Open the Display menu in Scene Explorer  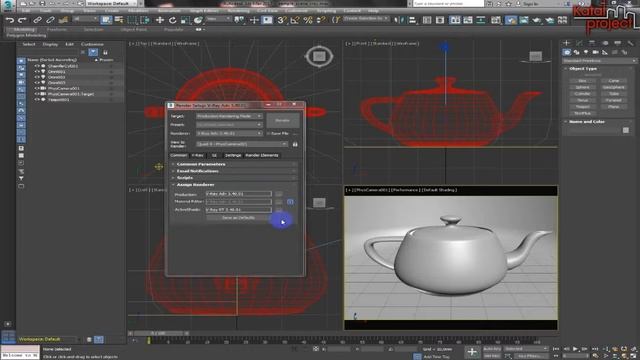click(50, 44)
